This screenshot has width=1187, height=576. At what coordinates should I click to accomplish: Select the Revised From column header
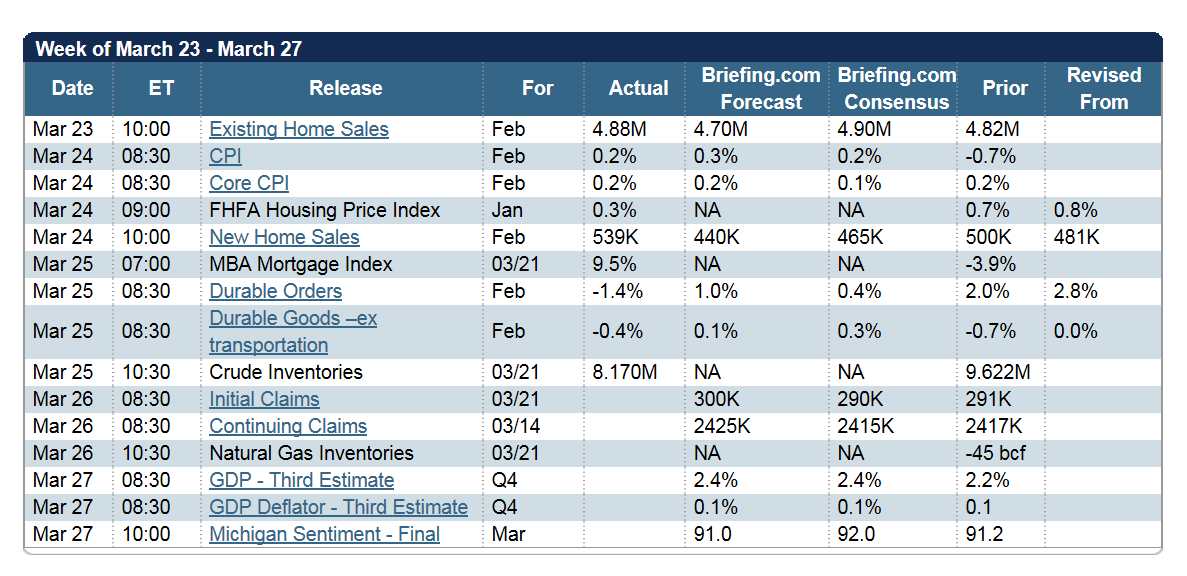(1103, 88)
